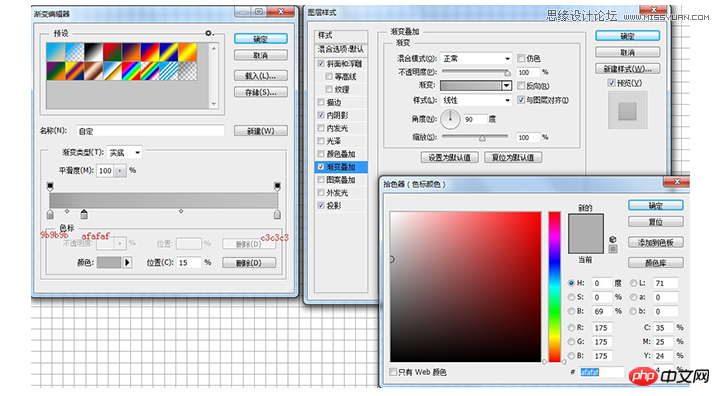Select the full spectrum rainbow gradient preset
720x396 pixels.
point(131,71)
